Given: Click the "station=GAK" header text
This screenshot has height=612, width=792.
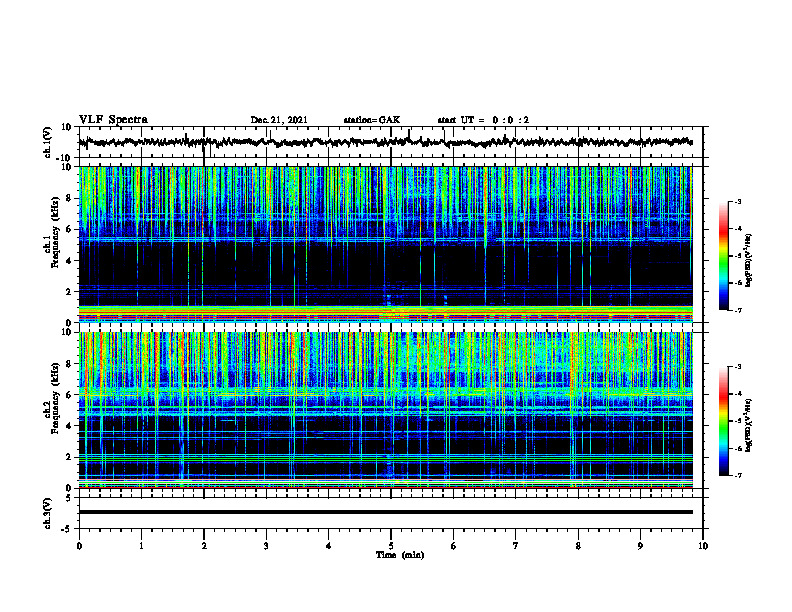Looking at the screenshot, I should coord(372,120).
